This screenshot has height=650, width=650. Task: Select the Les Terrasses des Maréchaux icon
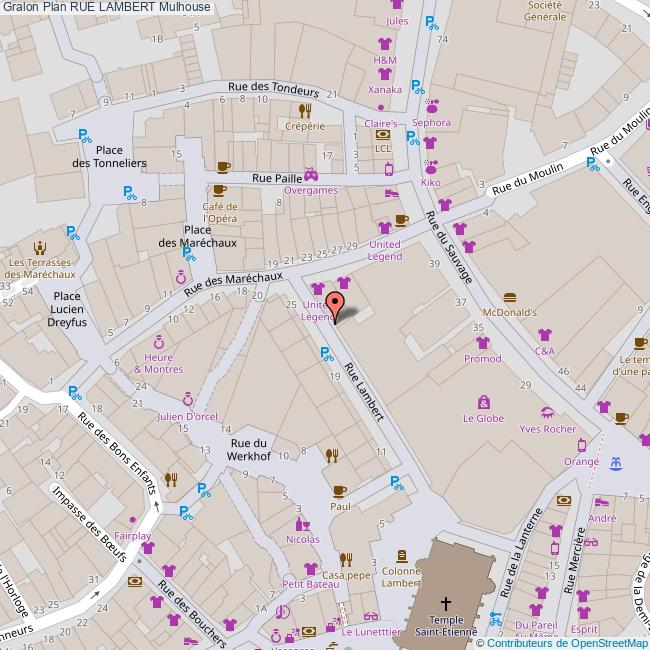40,247
